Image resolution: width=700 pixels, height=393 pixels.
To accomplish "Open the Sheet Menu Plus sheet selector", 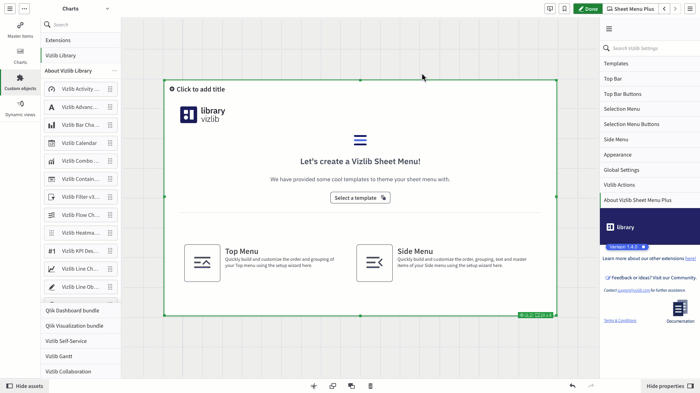I will click(x=630, y=8).
